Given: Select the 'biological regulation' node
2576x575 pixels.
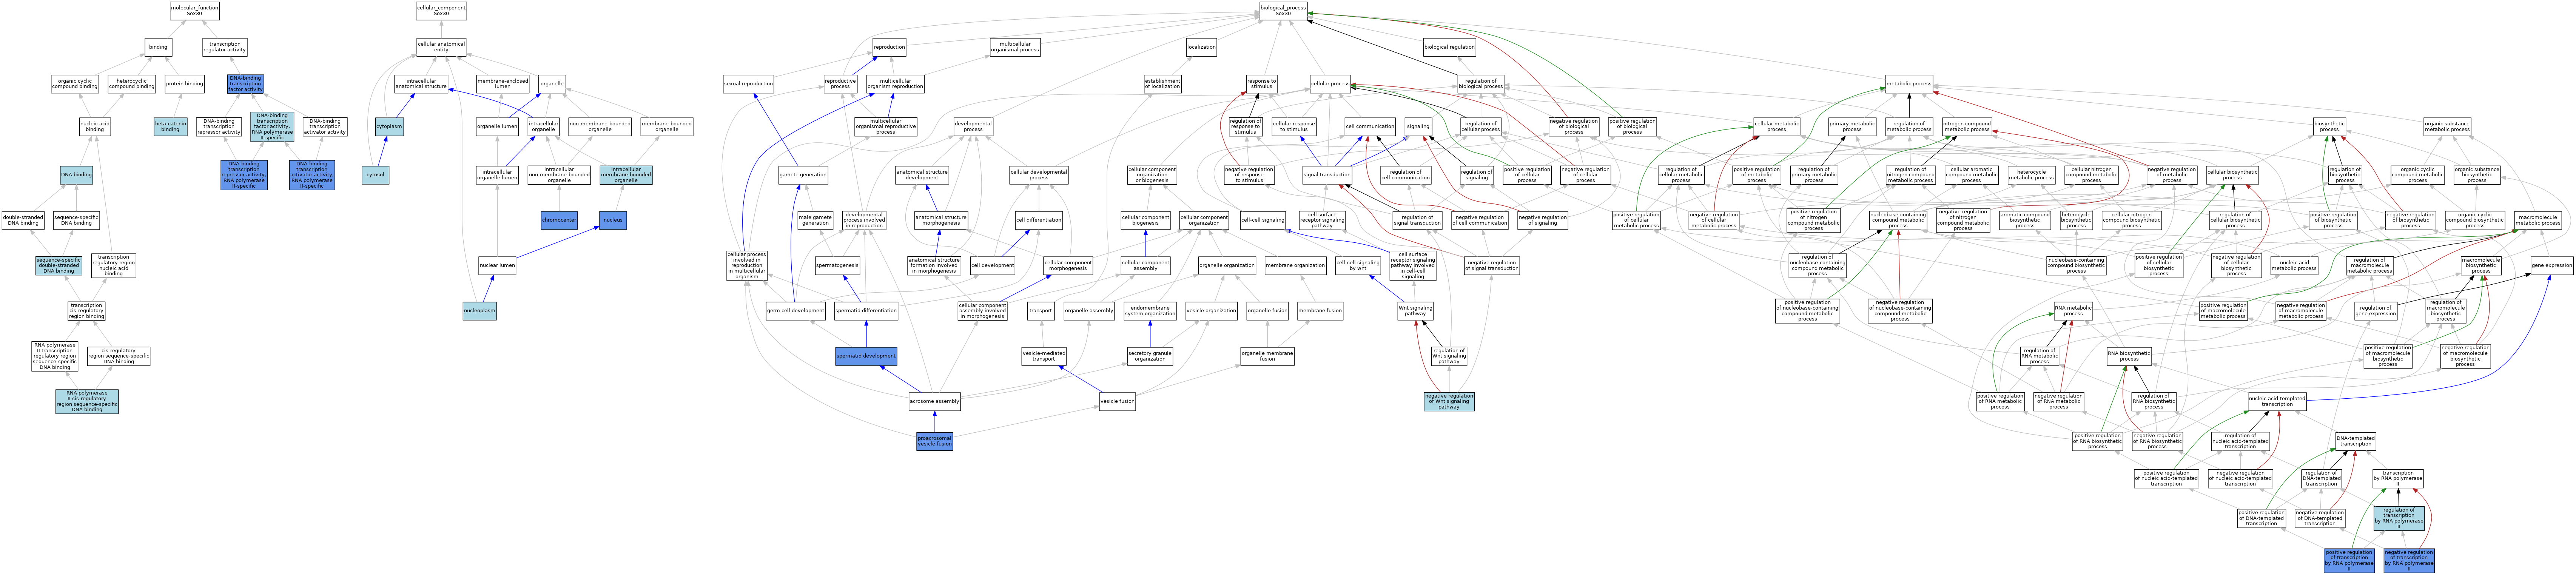Looking at the screenshot, I should [x=1449, y=47].
